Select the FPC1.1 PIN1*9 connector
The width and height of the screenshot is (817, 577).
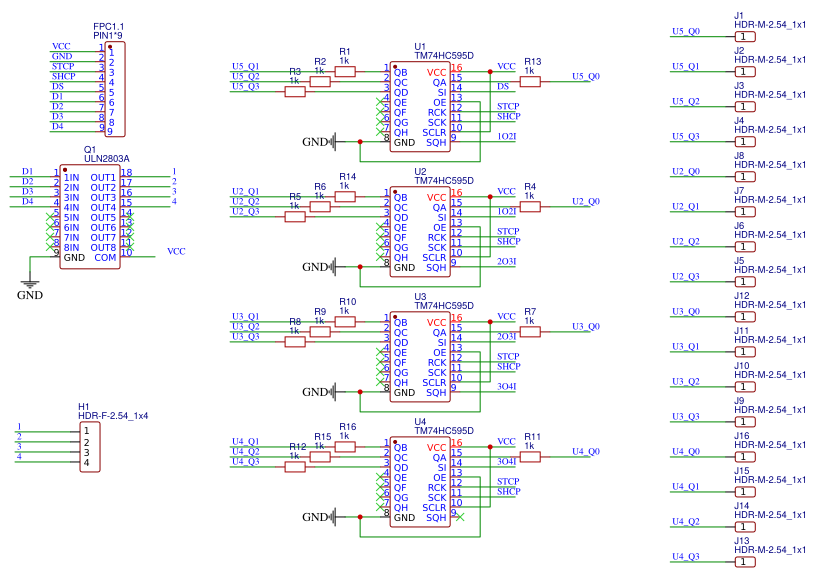click(115, 89)
